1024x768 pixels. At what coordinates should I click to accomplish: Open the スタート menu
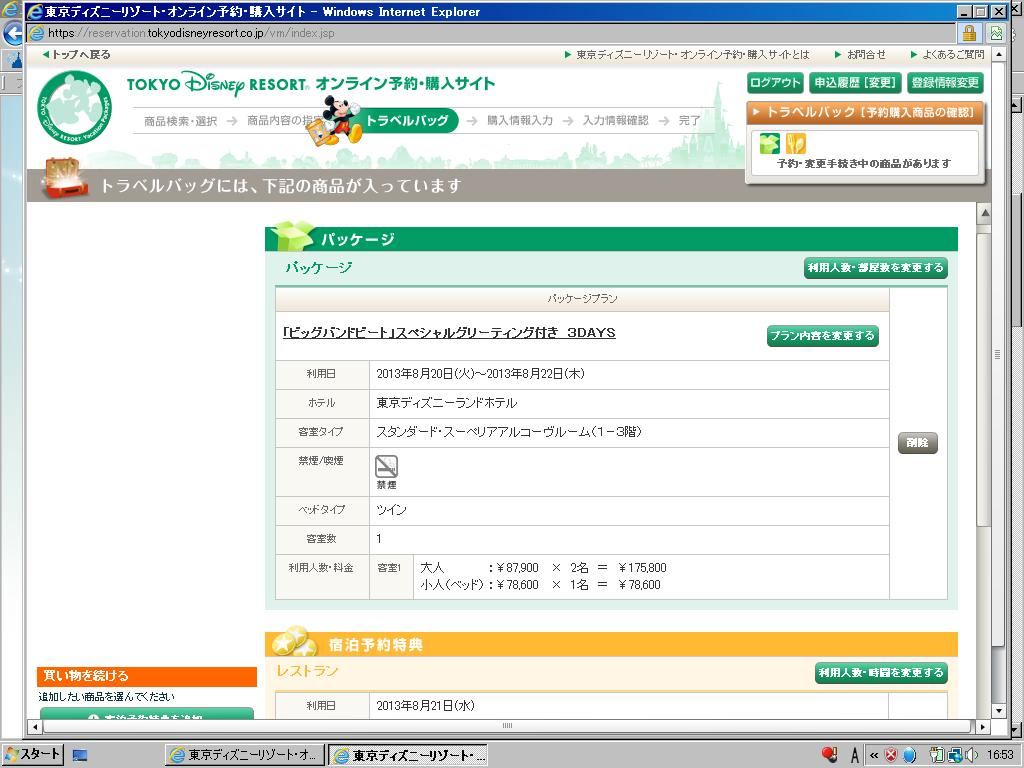33,755
